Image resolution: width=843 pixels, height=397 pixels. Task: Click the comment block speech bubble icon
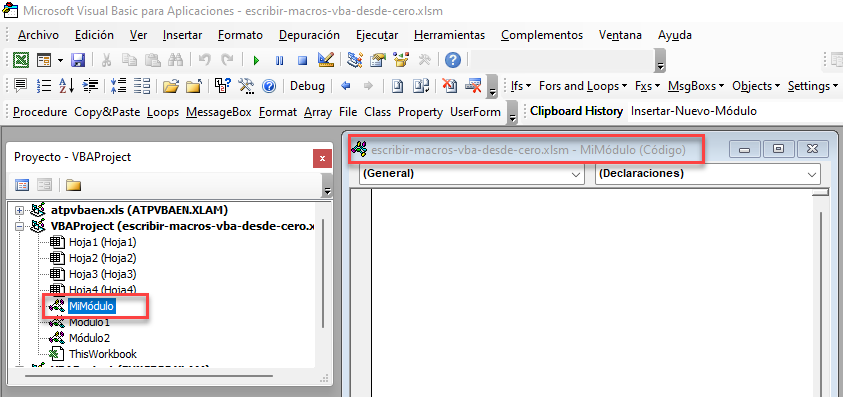(x=21, y=86)
